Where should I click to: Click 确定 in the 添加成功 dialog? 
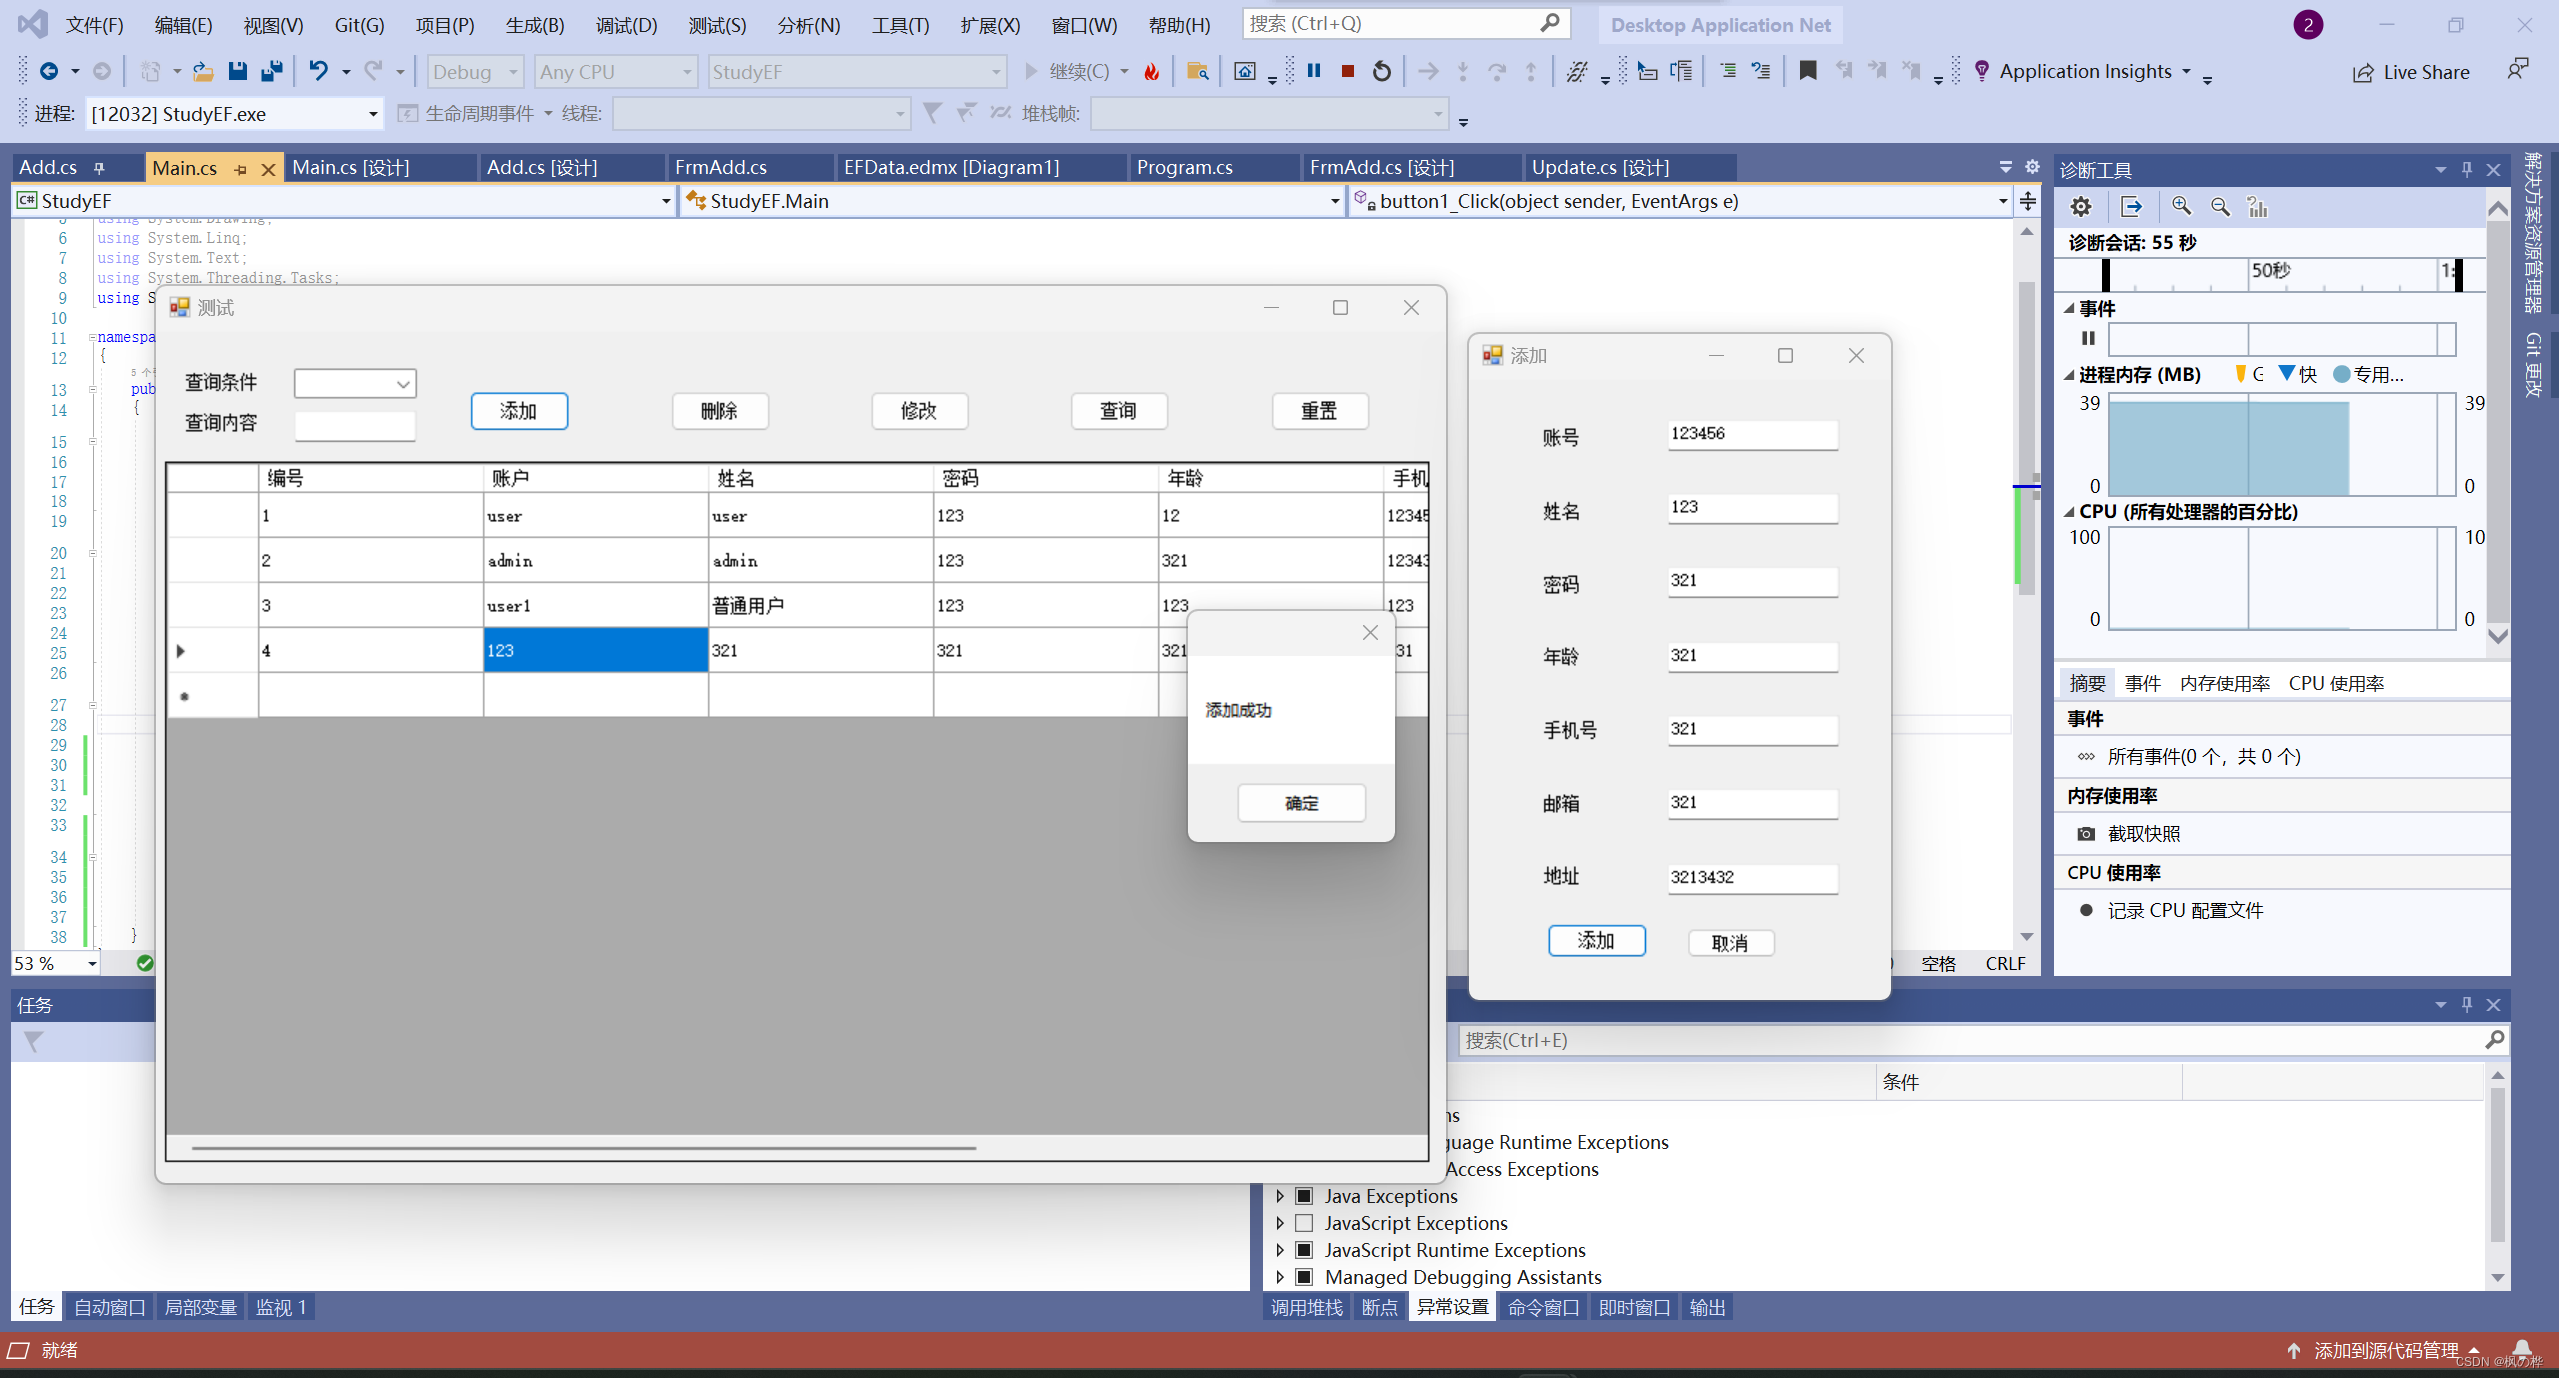[1300, 803]
